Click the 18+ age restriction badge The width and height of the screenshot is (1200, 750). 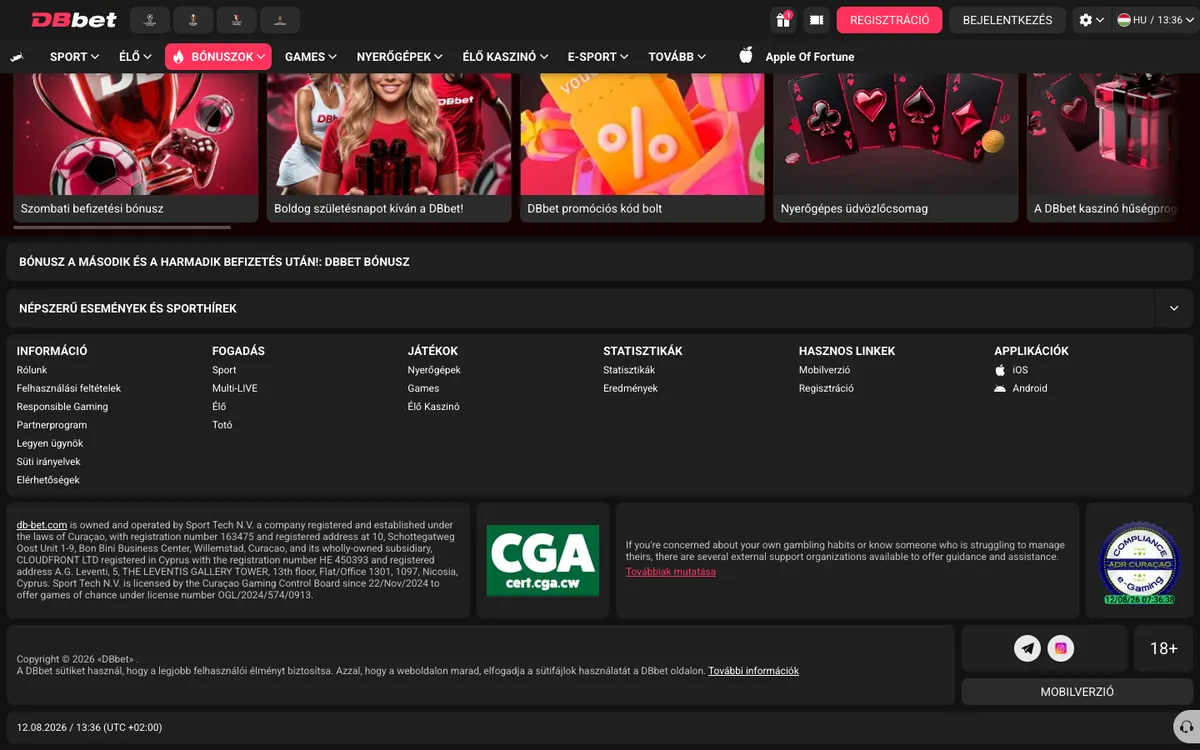coord(1164,649)
